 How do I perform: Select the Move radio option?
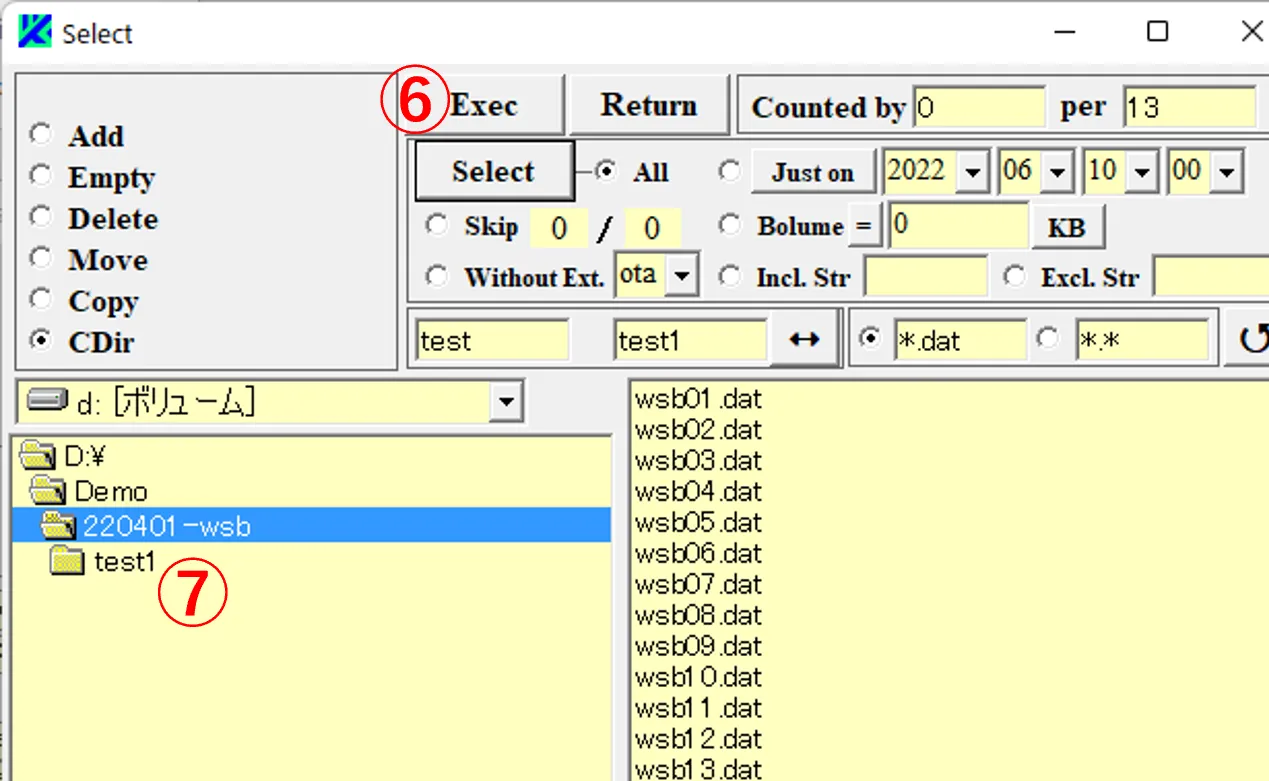40,257
